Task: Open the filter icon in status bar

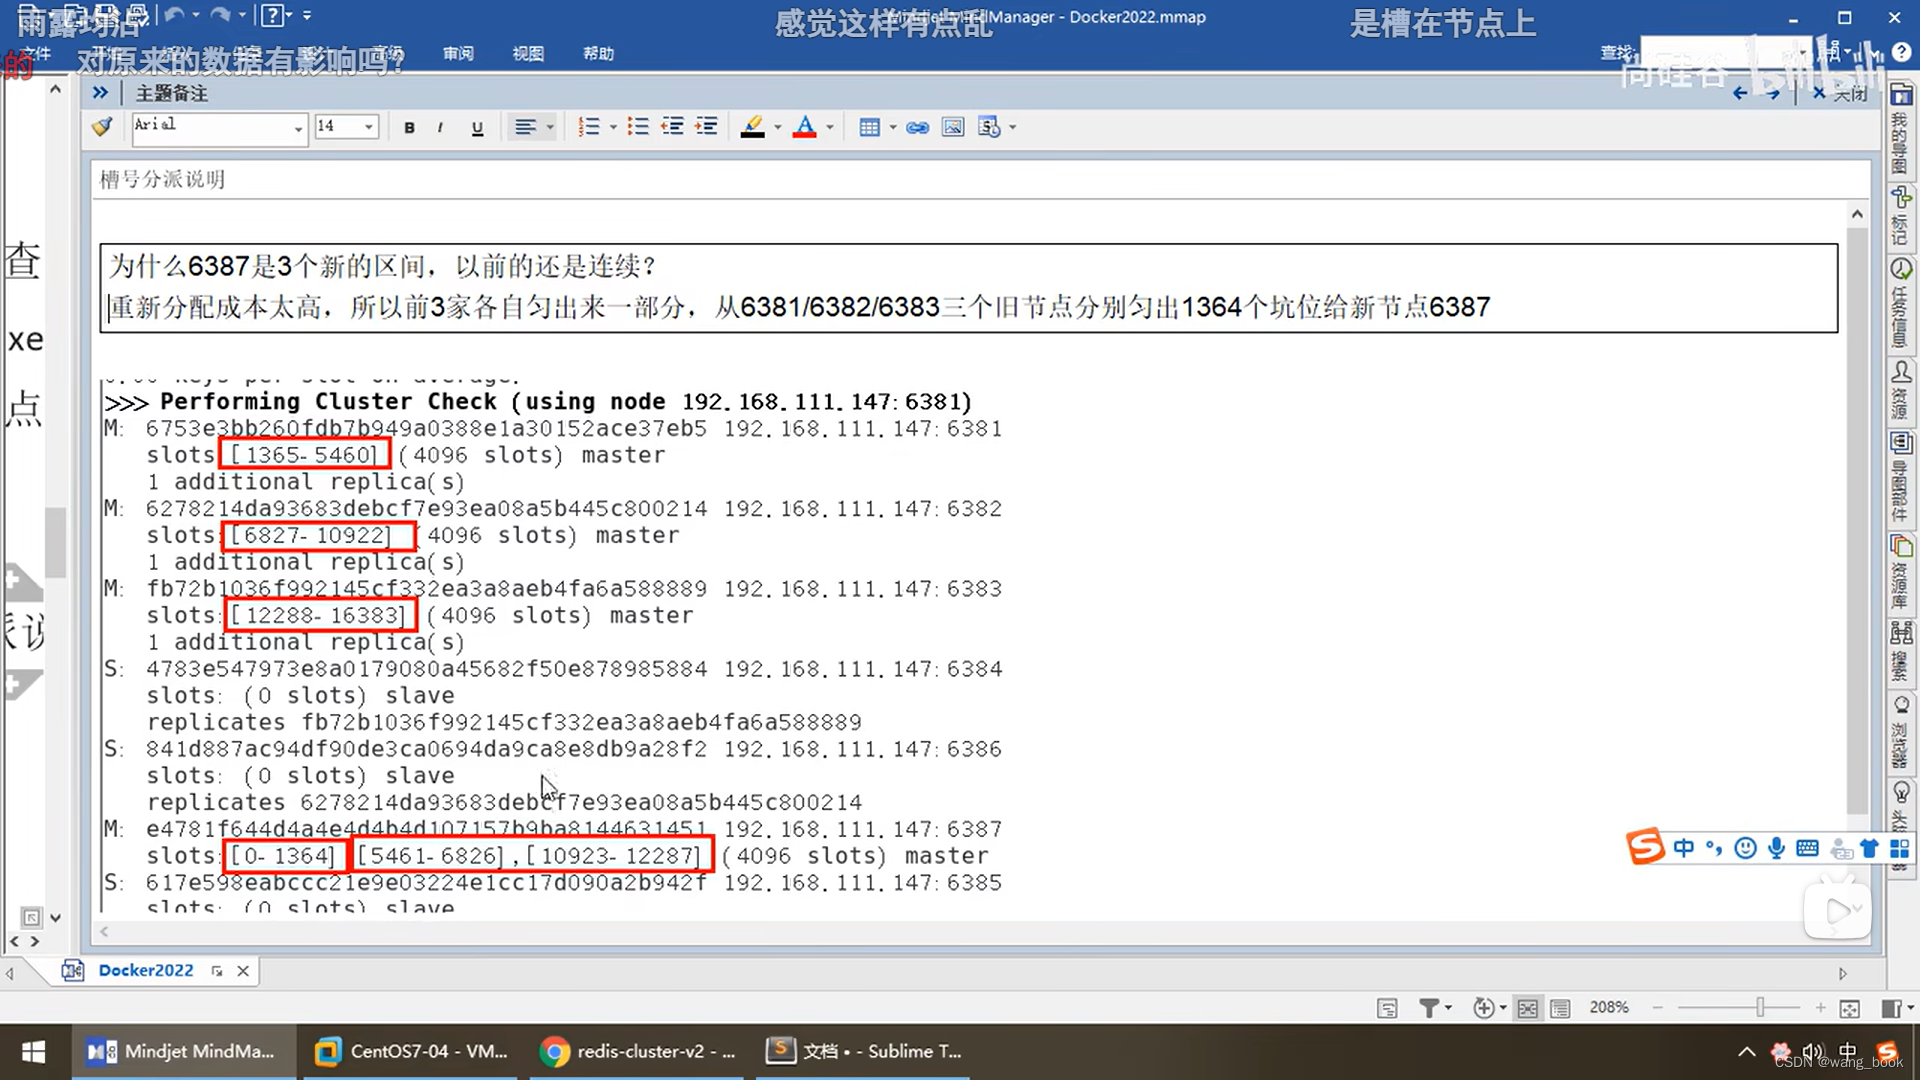Action: tap(1429, 1008)
